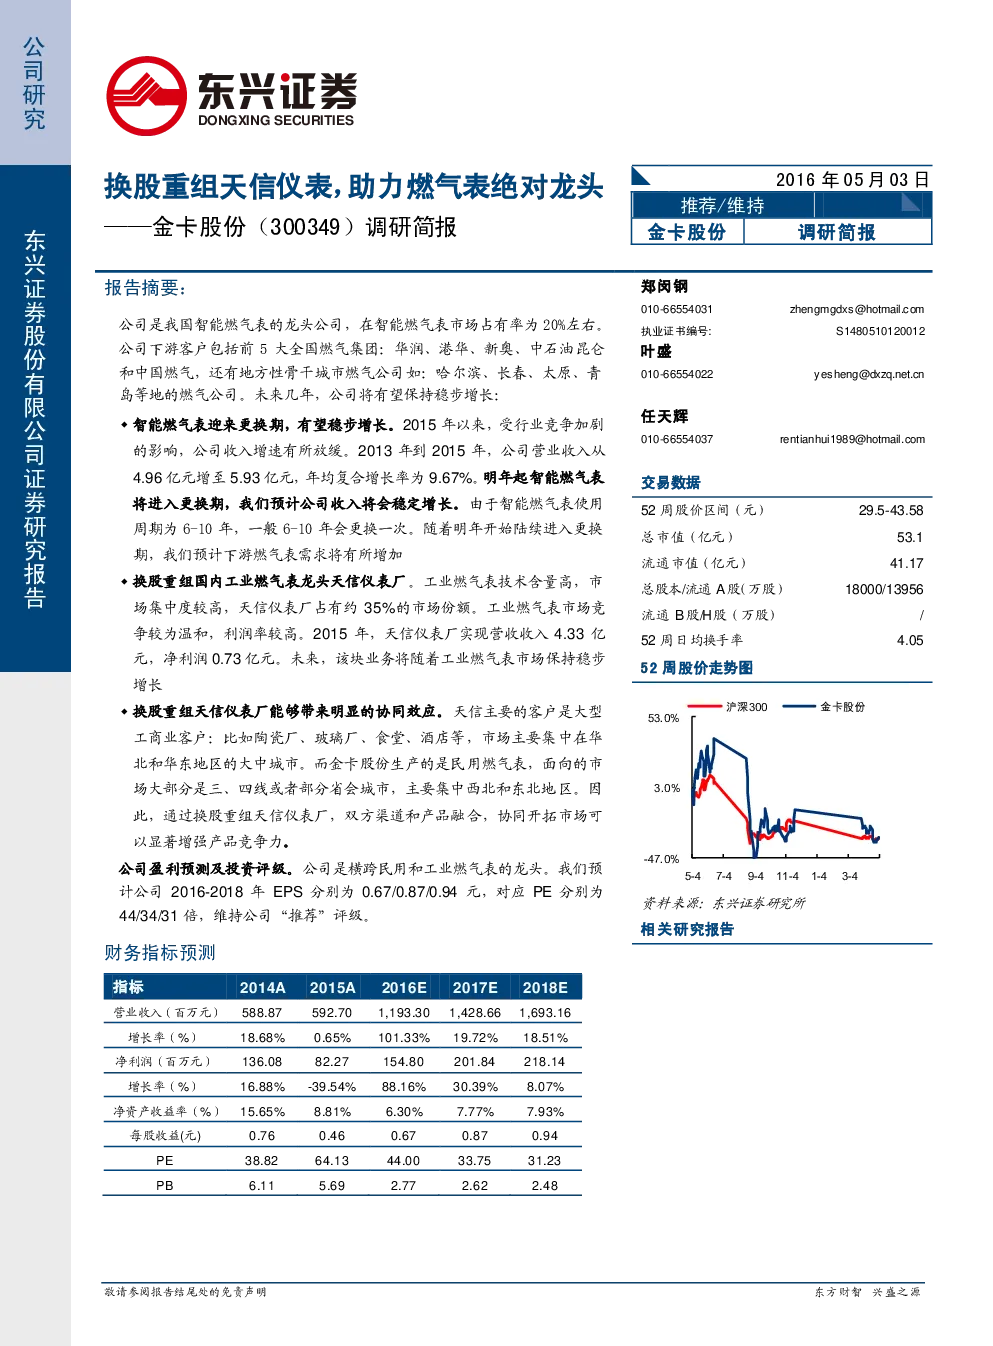
Task: Click average turnover rate 4.05
Action: 910,640
